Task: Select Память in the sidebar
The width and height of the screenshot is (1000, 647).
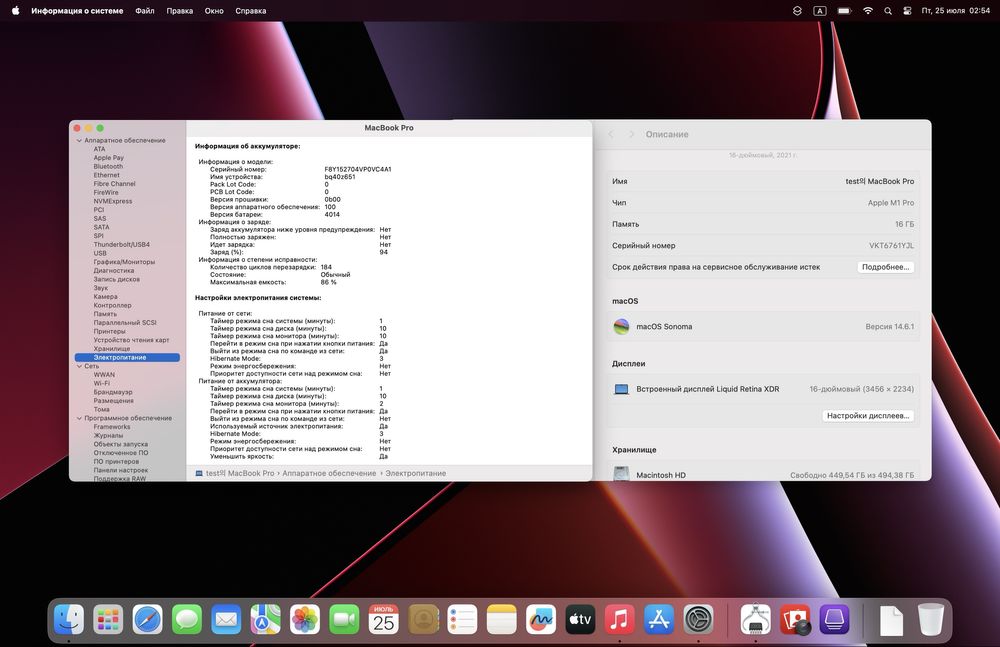Action: (x=105, y=314)
